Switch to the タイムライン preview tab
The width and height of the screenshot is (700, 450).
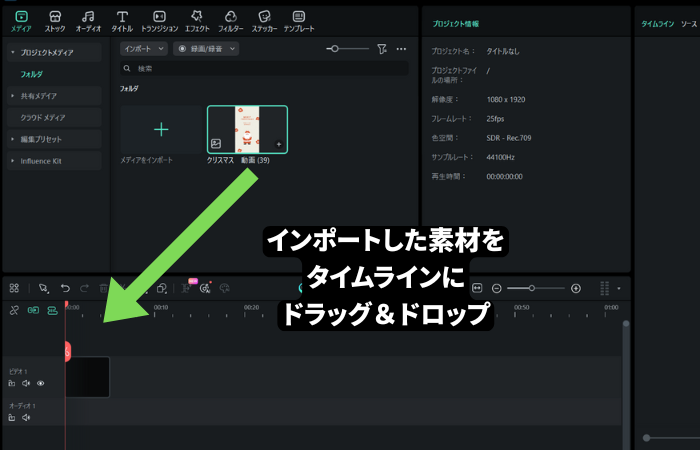[658, 24]
